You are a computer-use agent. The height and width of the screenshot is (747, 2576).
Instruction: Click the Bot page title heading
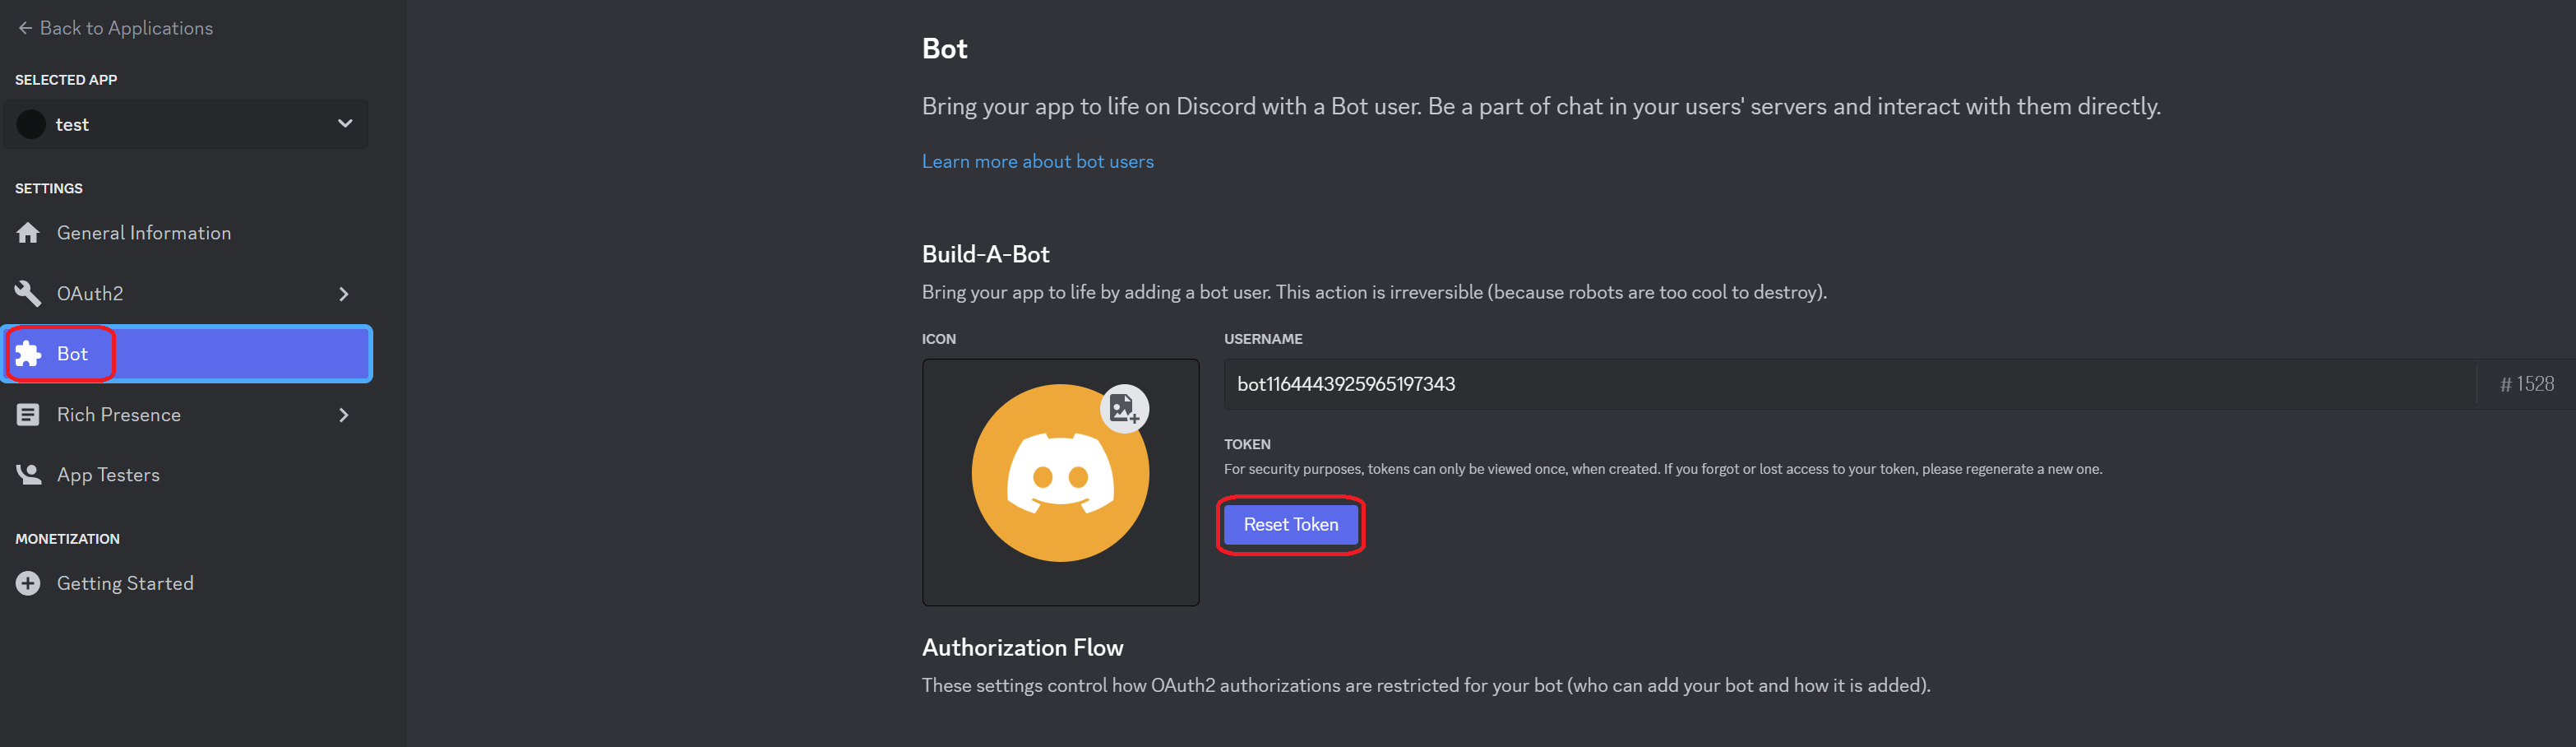point(944,49)
